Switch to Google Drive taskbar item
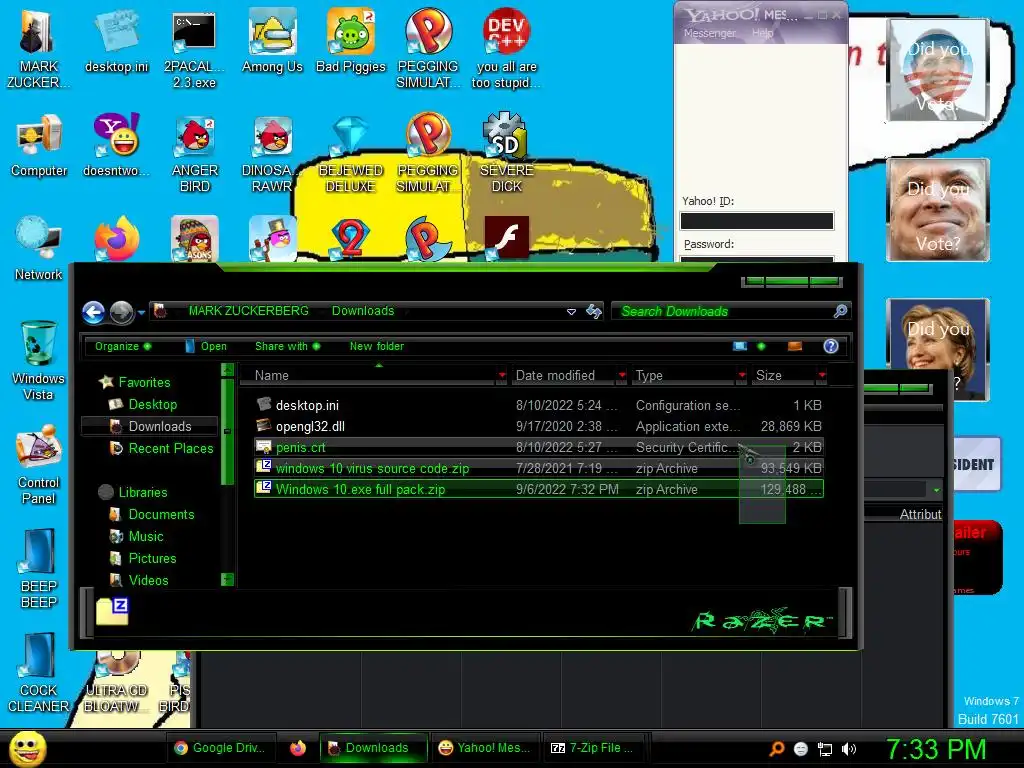 point(219,748)
